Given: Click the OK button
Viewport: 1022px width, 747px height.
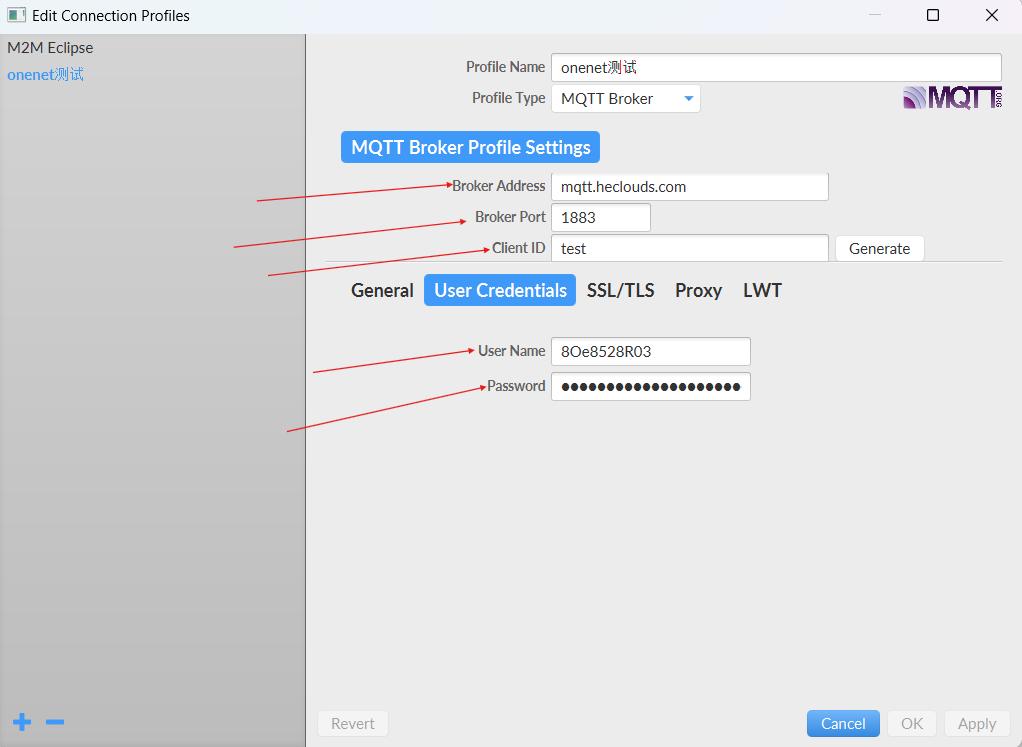Looking at the screenshot, I should coord(911,724).
